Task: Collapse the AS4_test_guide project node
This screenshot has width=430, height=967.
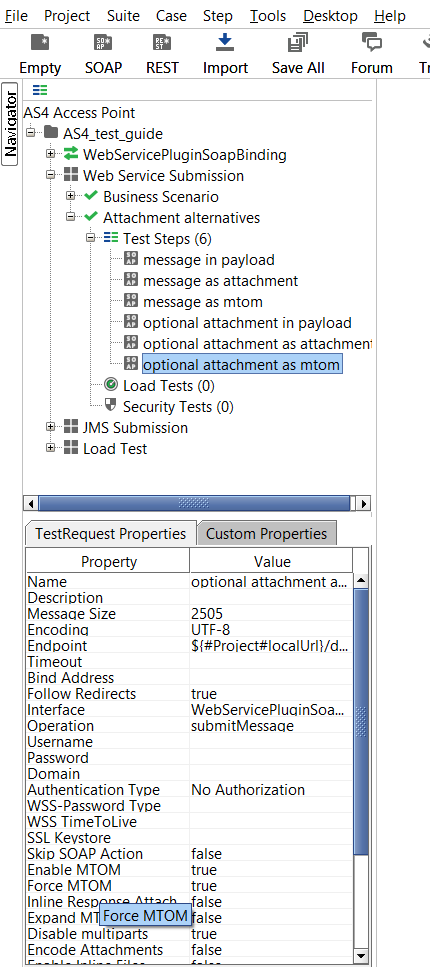Action: click(x=31, y=133)
